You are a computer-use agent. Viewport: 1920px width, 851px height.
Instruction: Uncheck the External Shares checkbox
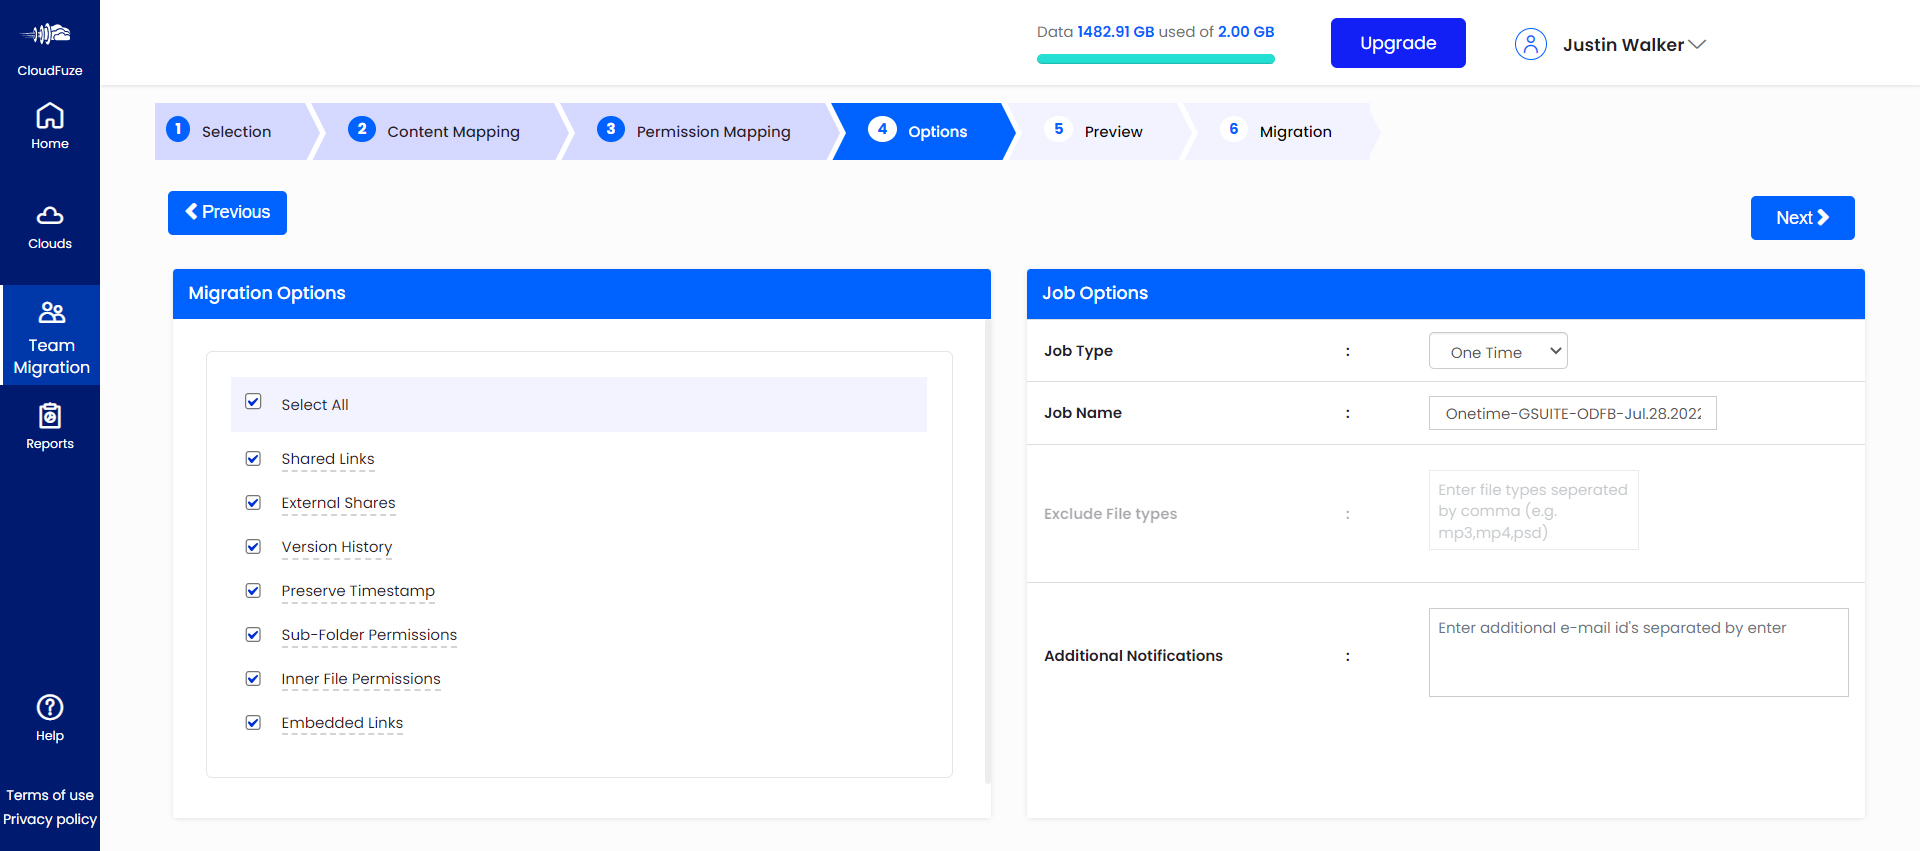253,503
